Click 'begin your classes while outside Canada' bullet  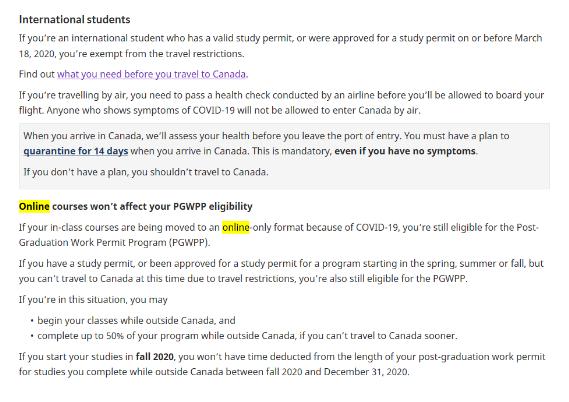tap(136, 321)
